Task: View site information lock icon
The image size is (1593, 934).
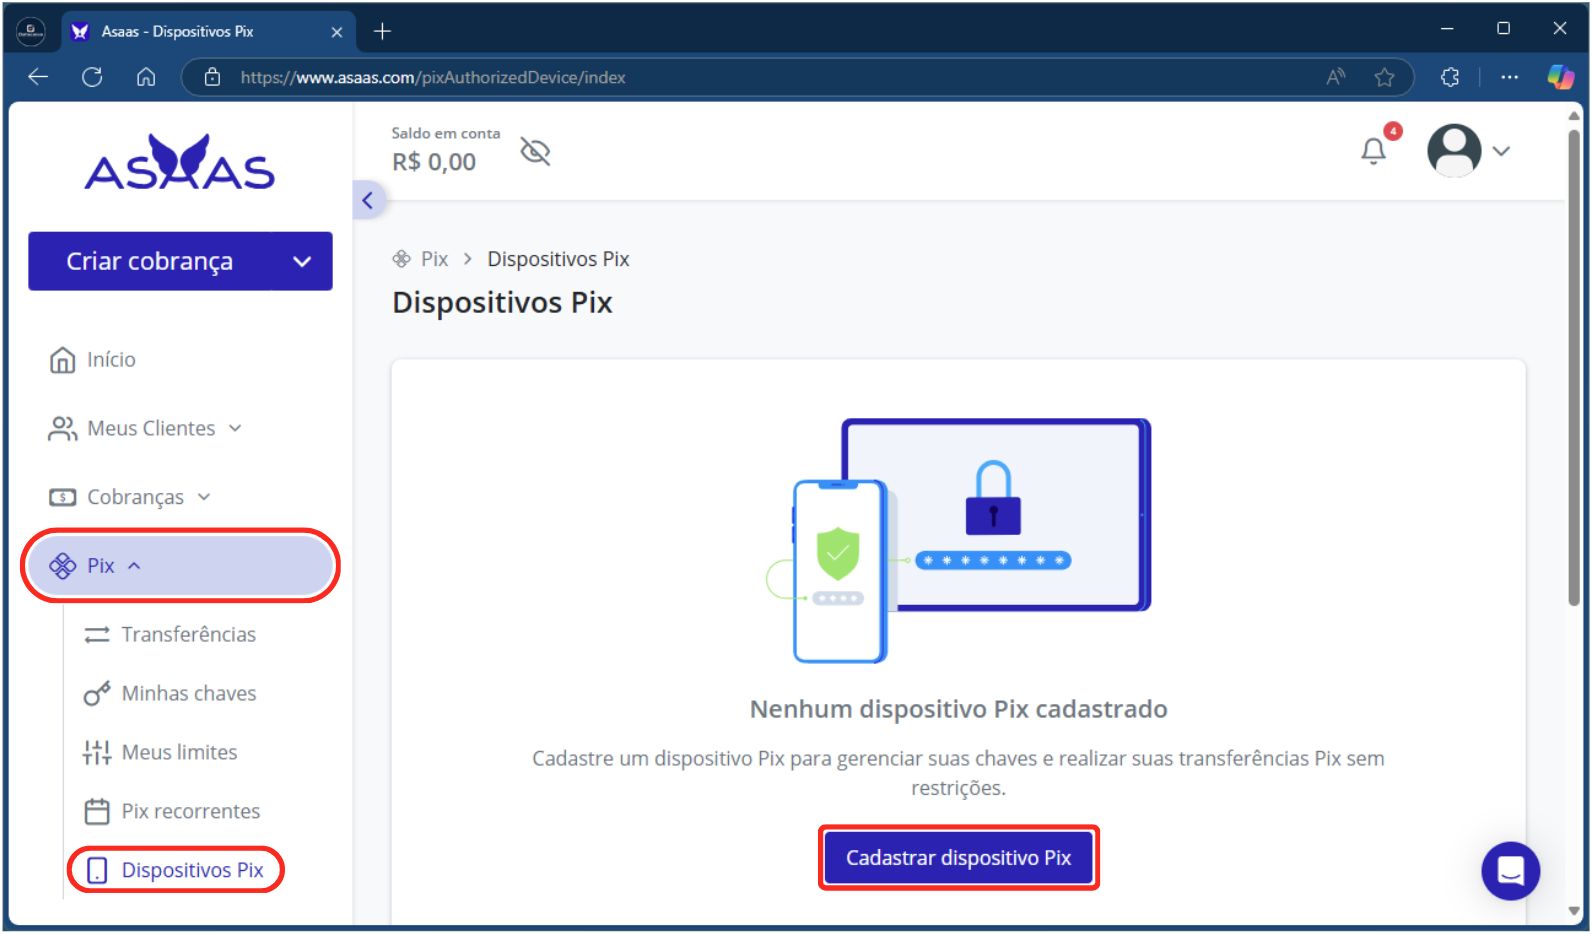Action: click(212, 77)
